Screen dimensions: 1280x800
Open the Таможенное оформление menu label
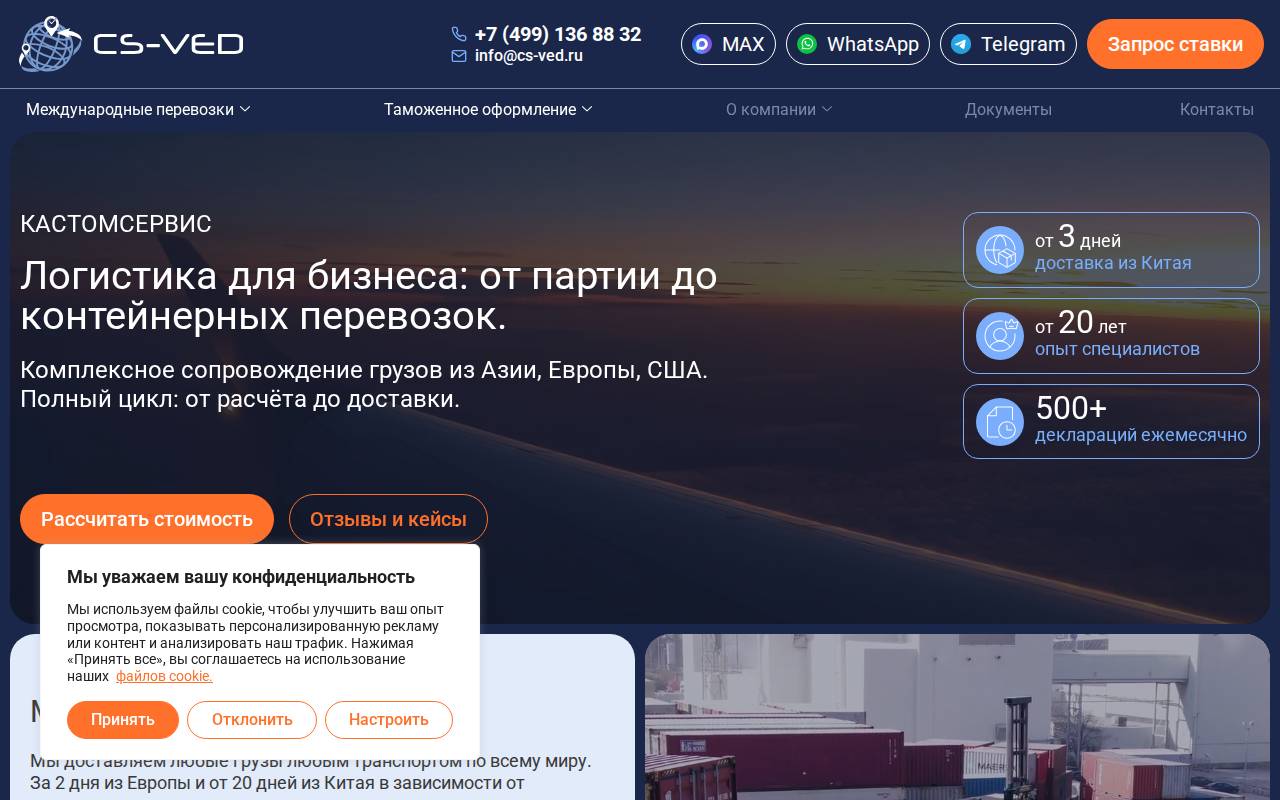point(480,109)
